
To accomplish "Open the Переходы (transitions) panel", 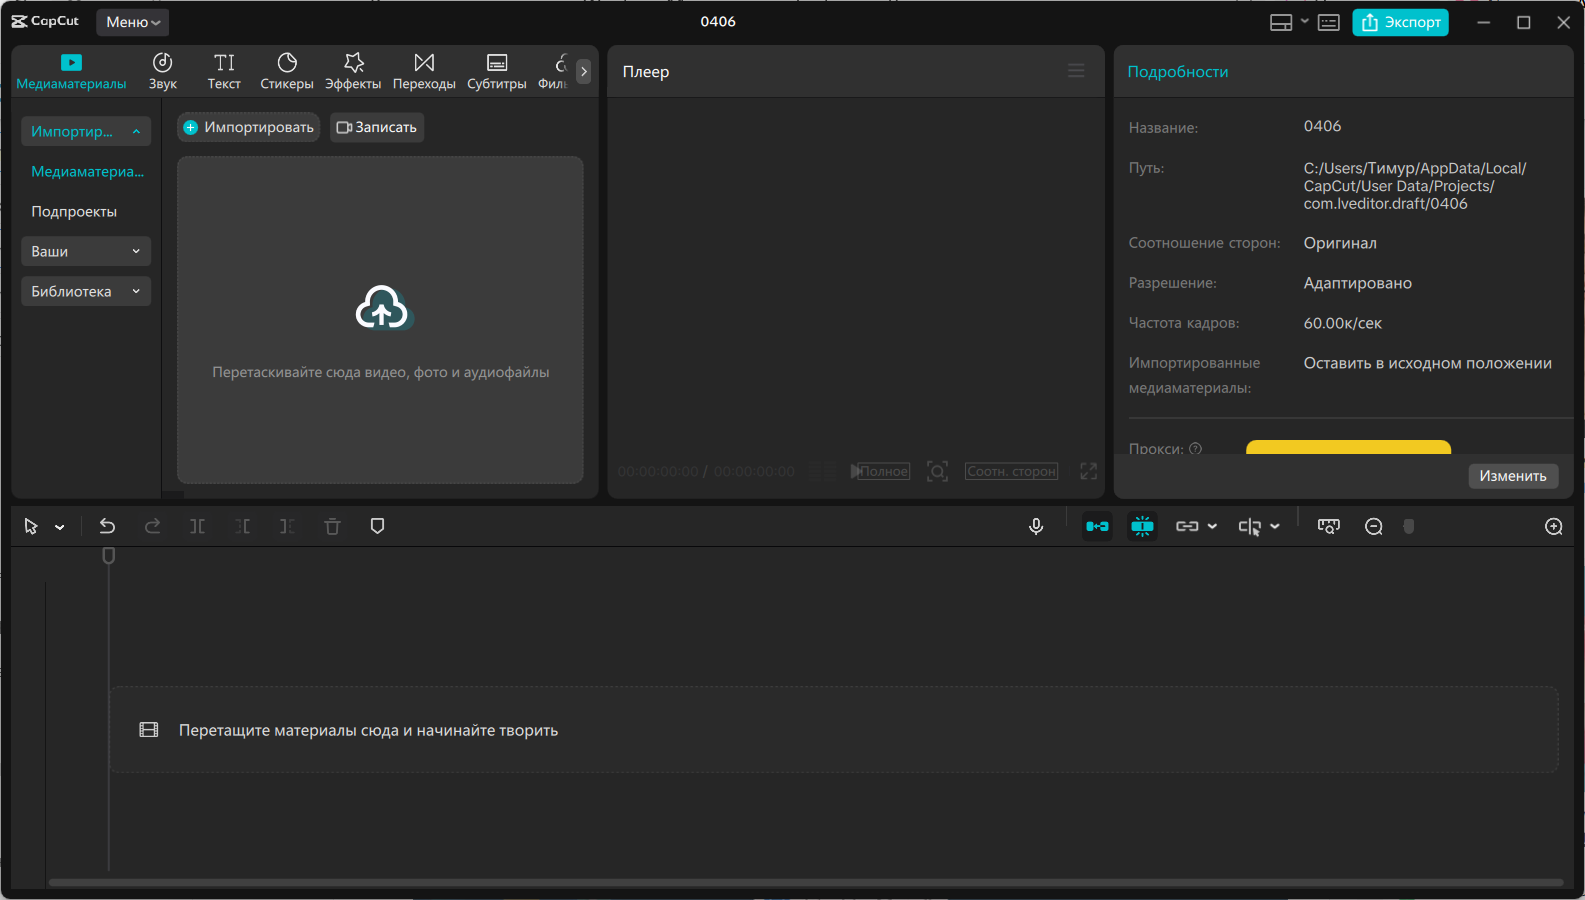I will [424, 71].
